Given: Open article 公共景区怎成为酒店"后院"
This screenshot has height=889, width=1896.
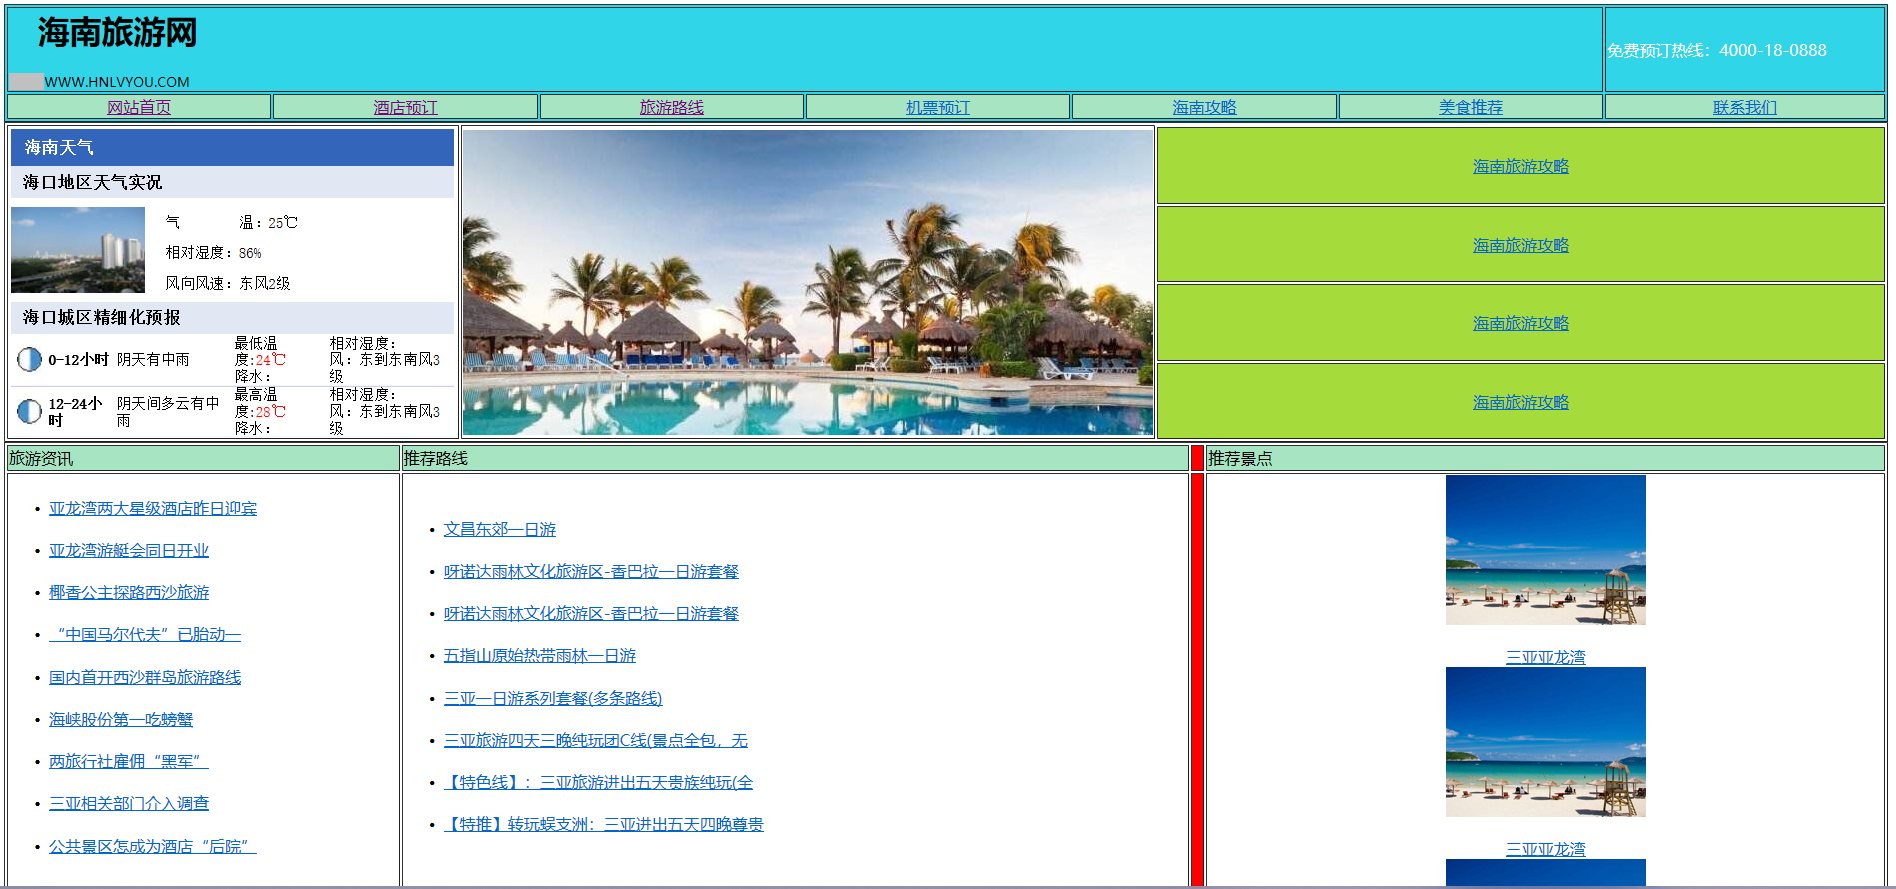Looking at the screenshot, I should (153, 846).
